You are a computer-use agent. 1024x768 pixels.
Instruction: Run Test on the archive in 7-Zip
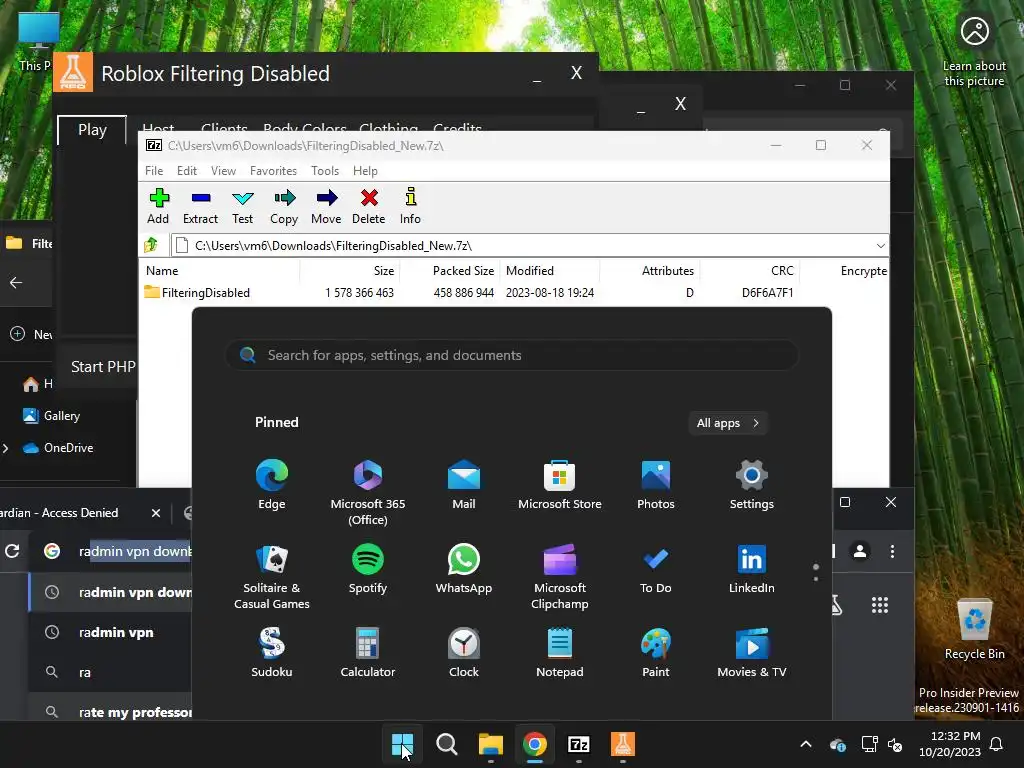[x=242, y=206]
